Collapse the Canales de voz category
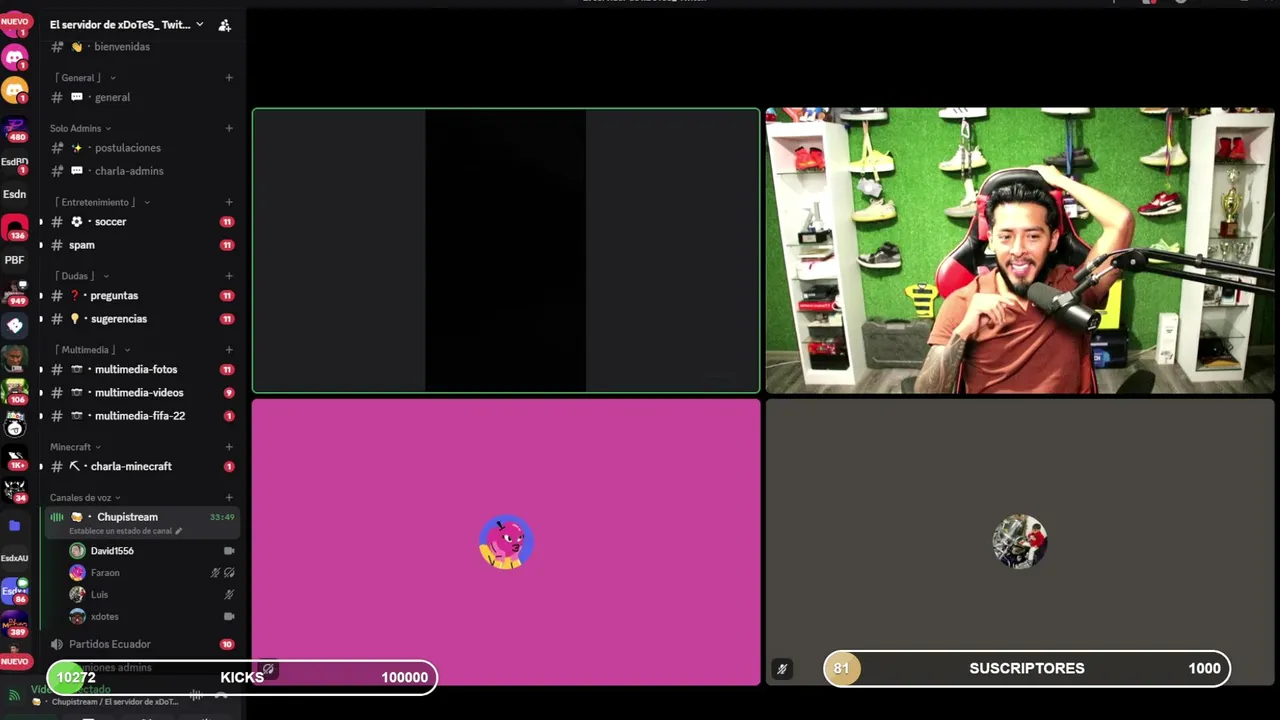The height and width of the screenshot is (720, 1280). pyautogui.click(x=85, y=498)
